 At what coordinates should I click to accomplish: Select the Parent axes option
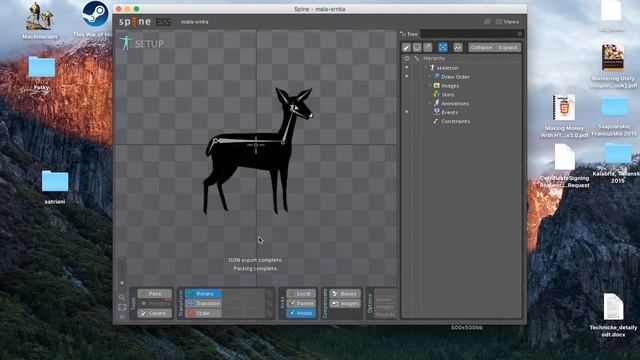pyautogui.click(x=301, y=304)
